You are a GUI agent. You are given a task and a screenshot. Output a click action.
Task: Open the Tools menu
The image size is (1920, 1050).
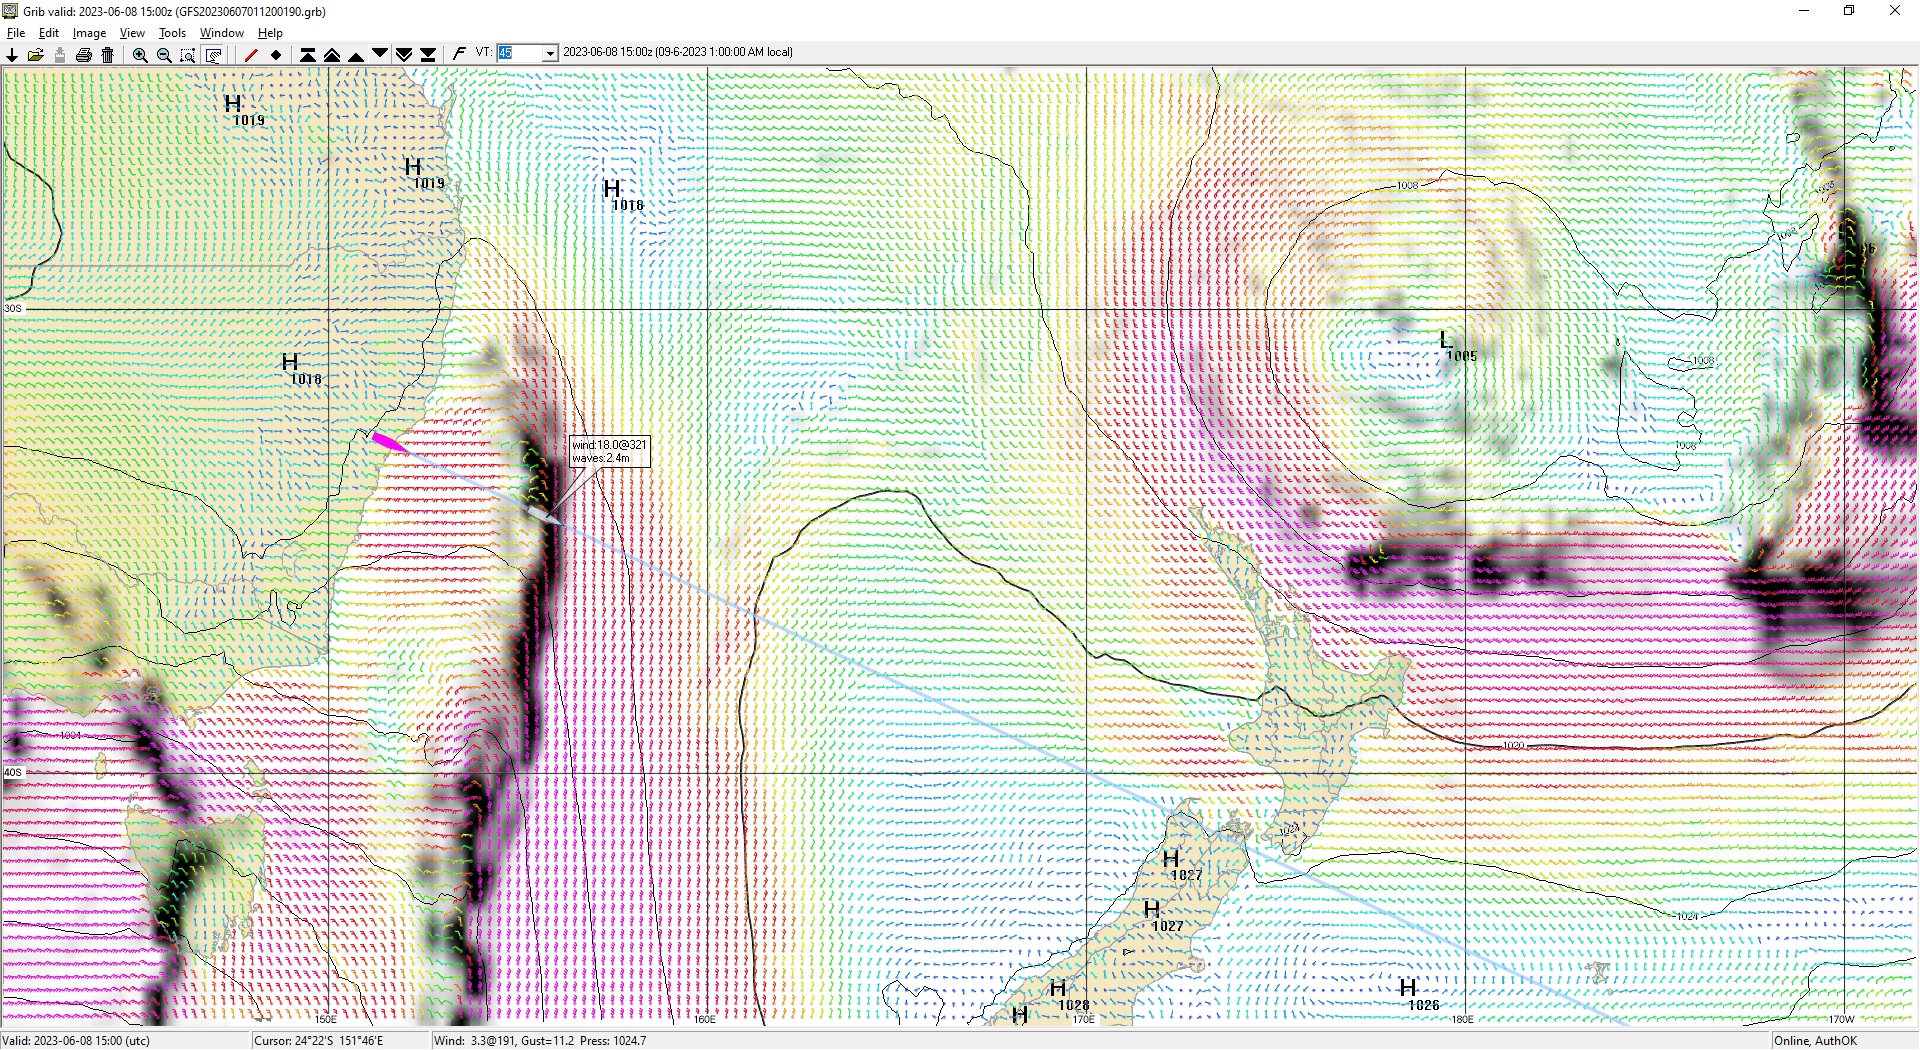(x=172, y=33)
